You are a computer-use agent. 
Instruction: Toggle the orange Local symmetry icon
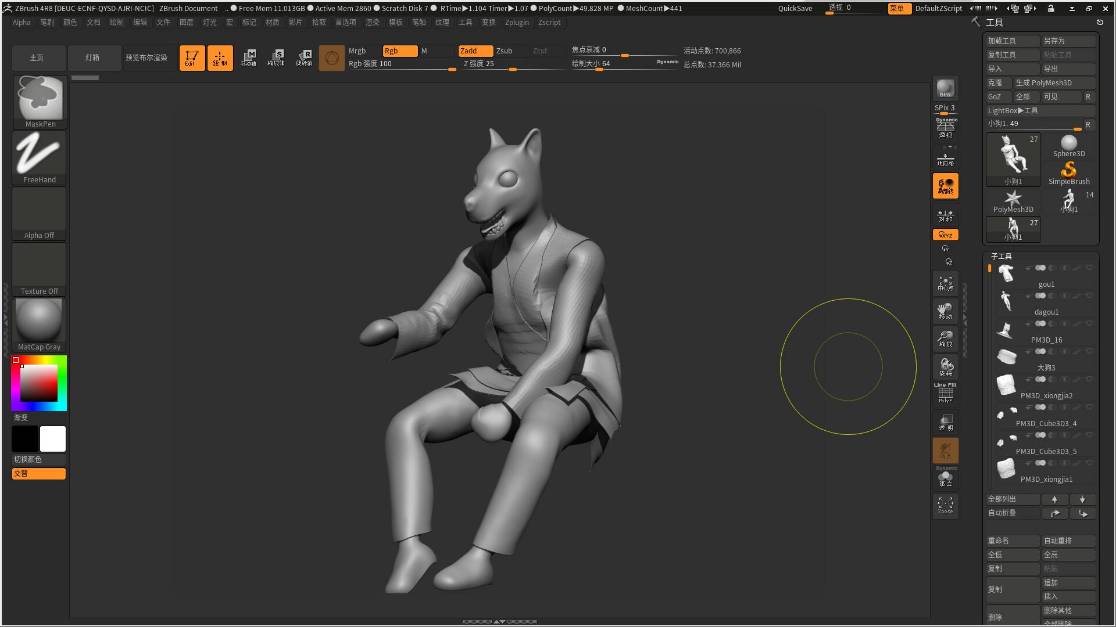(x=945, y=186)
